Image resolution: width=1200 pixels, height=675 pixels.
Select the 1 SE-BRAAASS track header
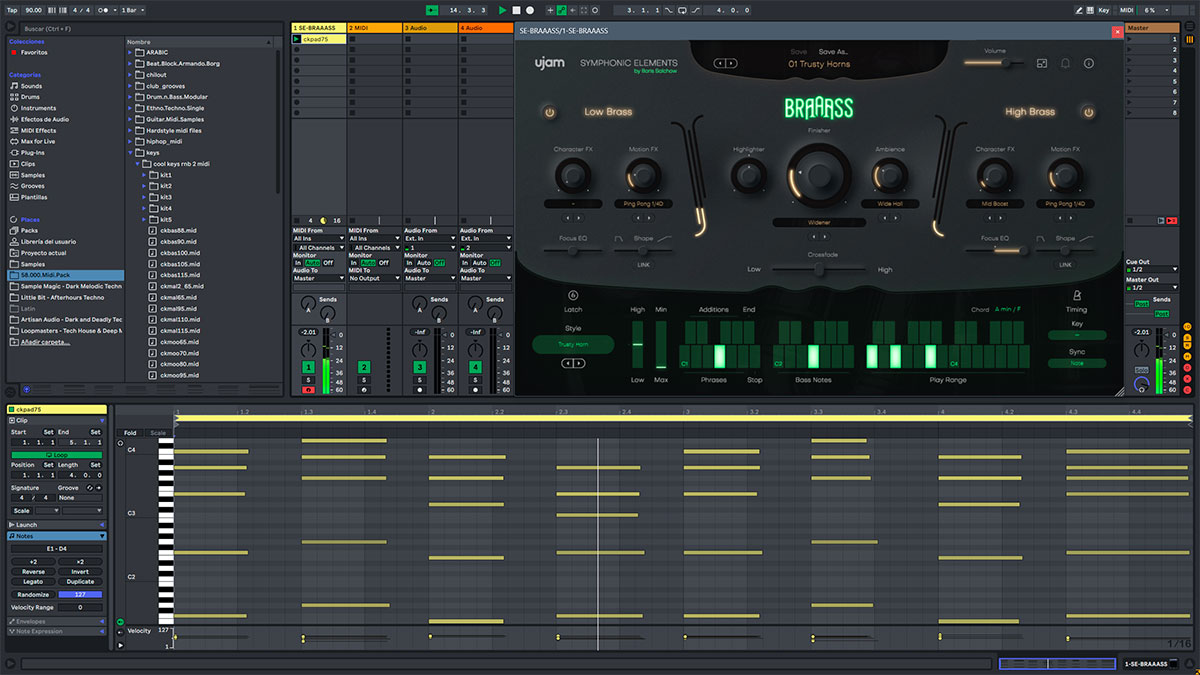pyautogui.click(x=318, y=28)
